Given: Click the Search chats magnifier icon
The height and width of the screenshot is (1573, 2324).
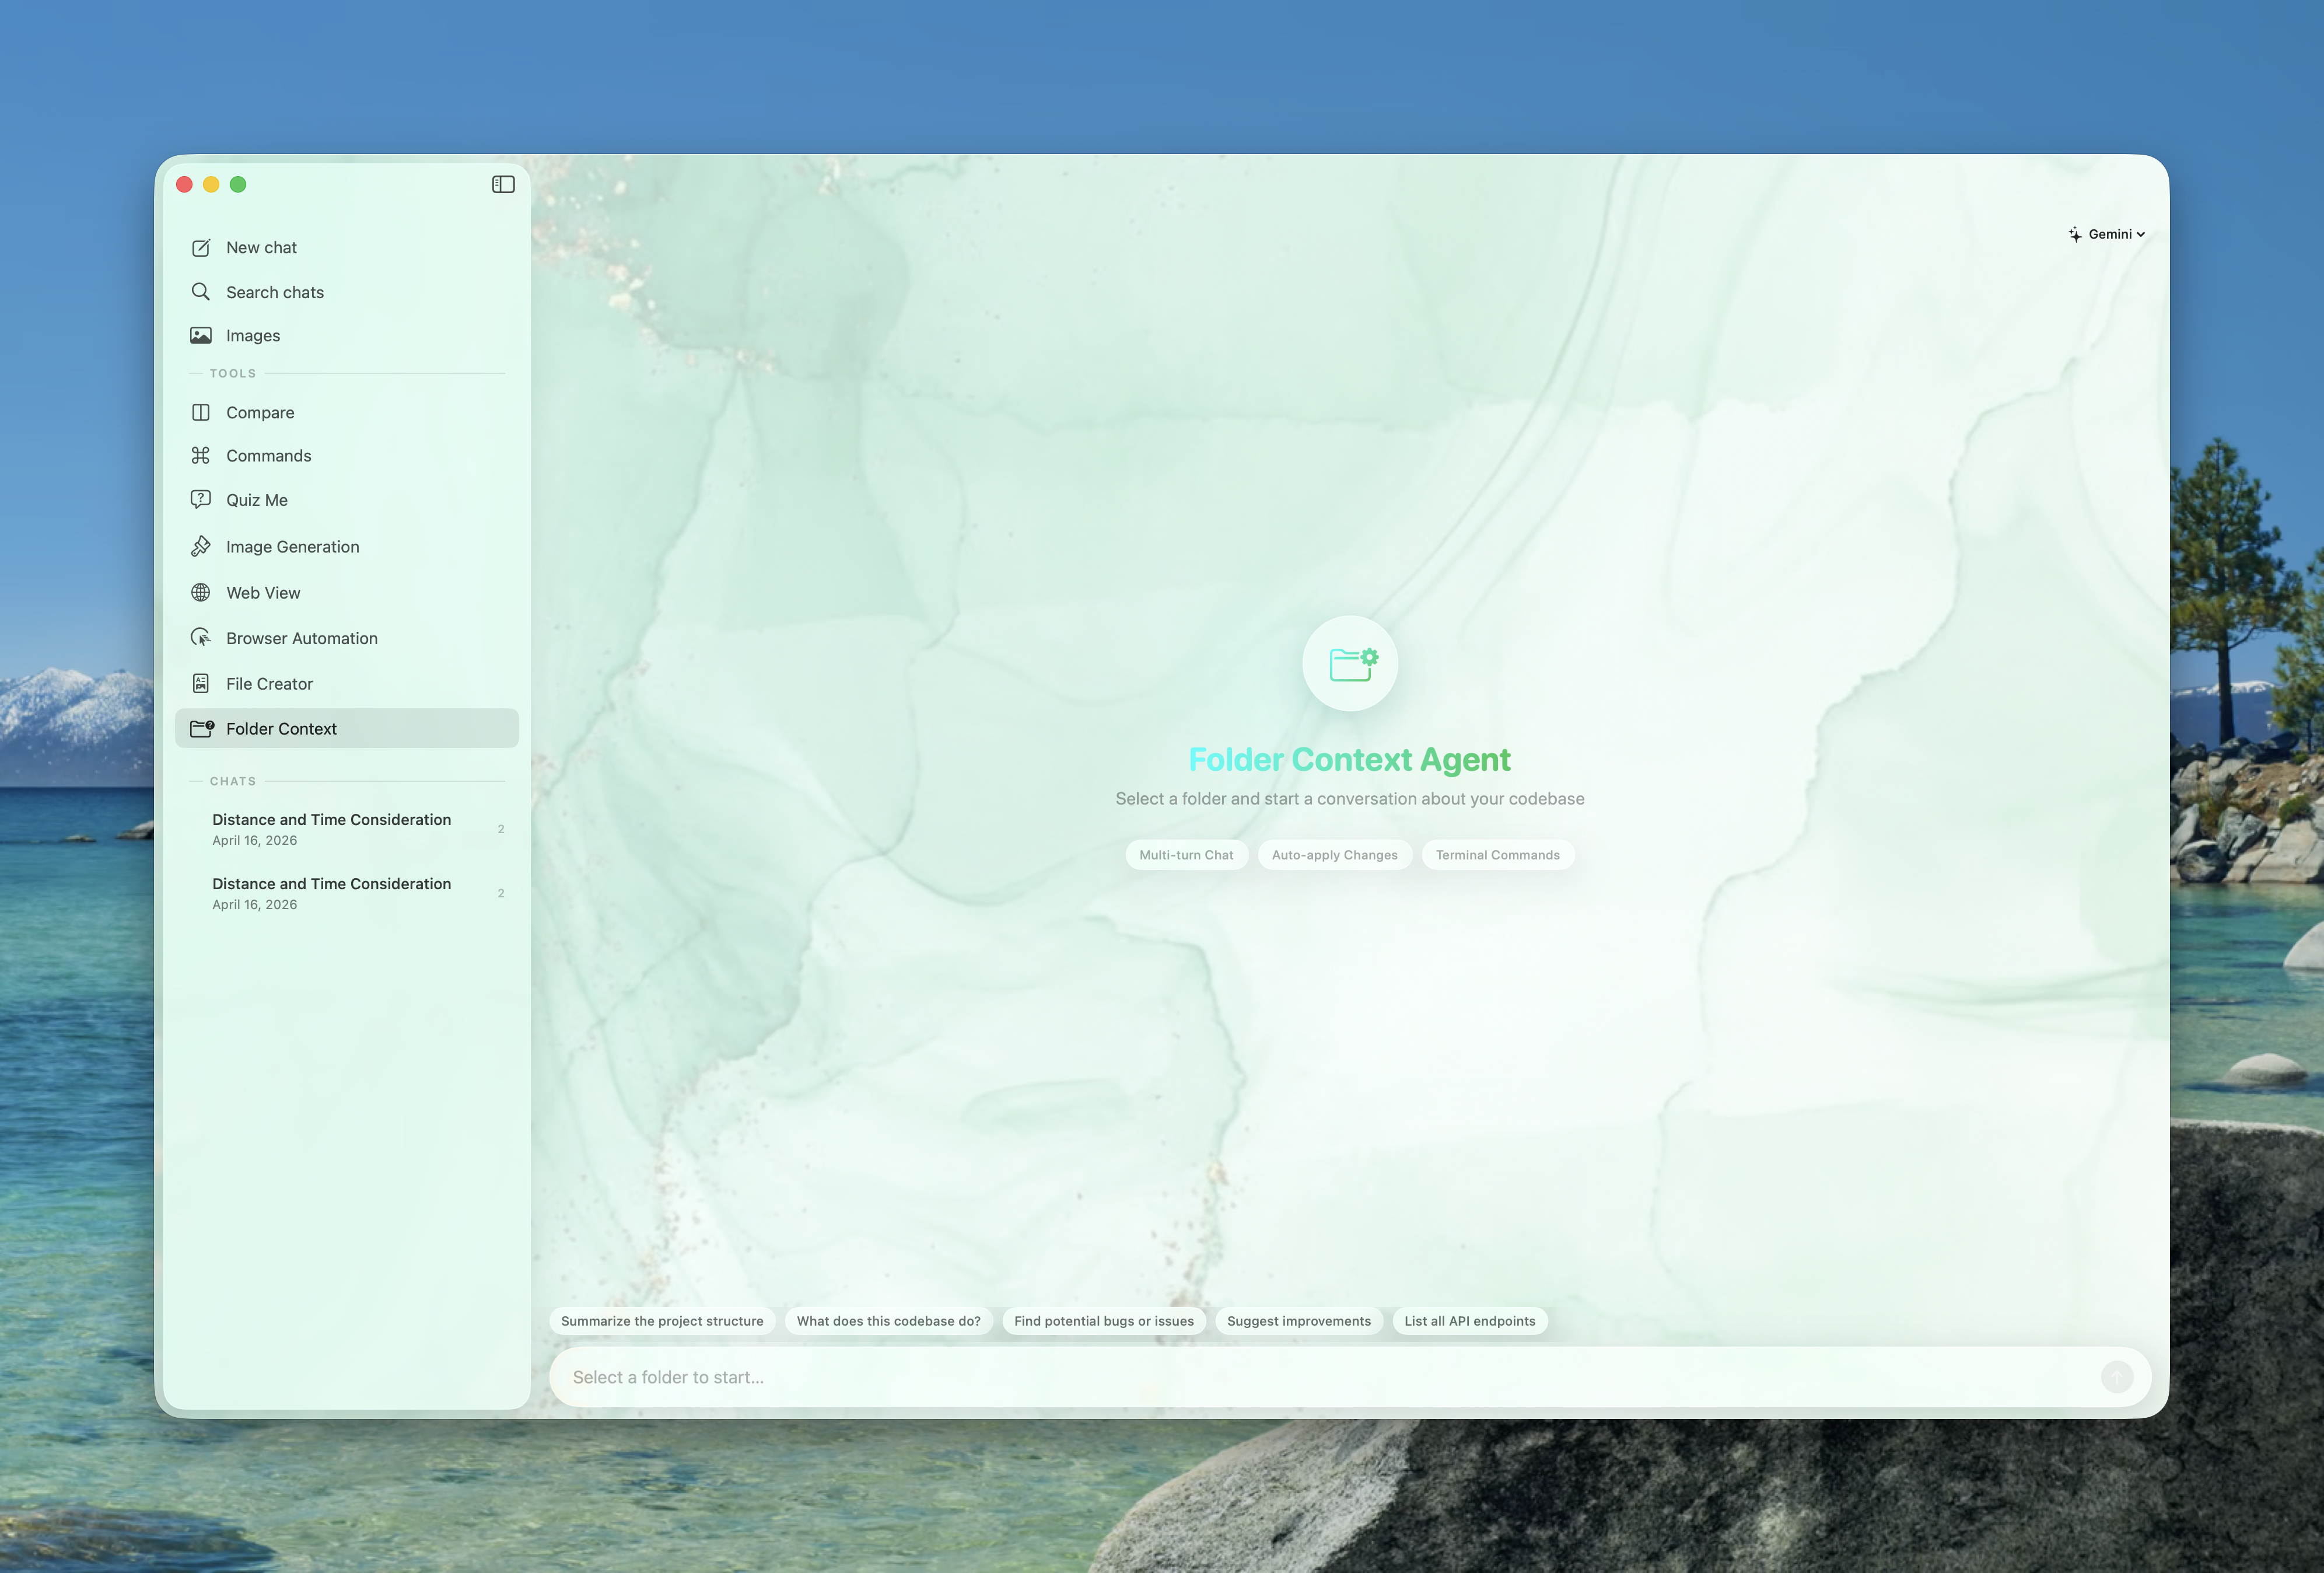Looking at the screenshot, I should (x=201, y=291).
